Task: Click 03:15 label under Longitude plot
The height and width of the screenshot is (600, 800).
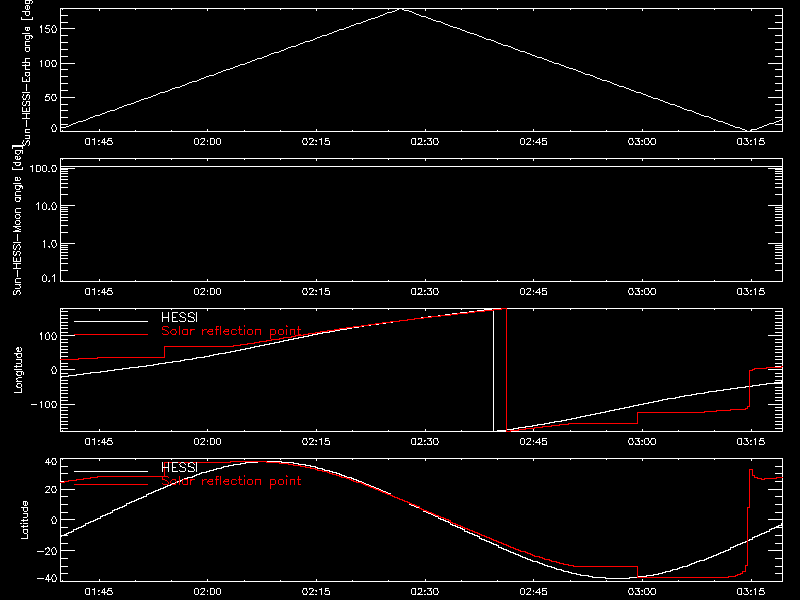Action: click(x=751, y=442)
